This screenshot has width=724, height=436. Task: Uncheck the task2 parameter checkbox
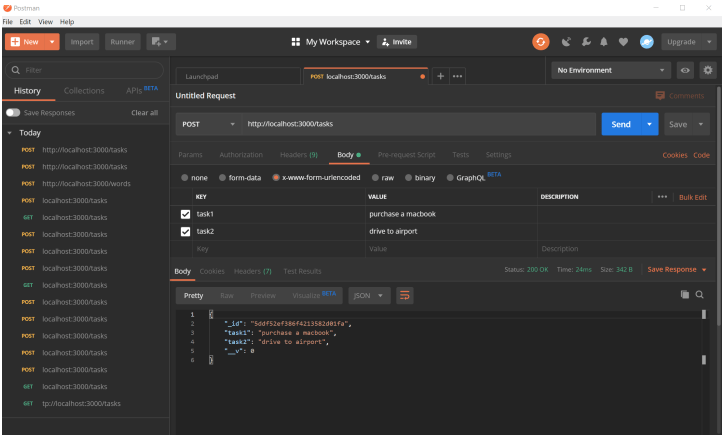point(185,231)
